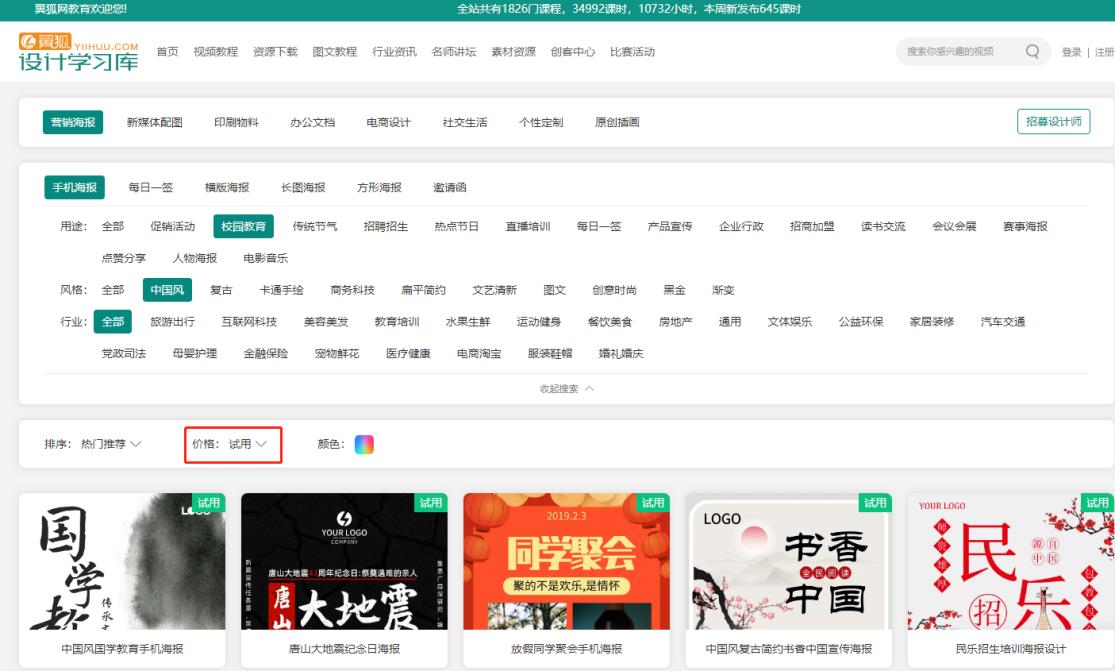The height and width of the screenshot is (671, 1115).
Task: Open 创客中心 in navigation
Action: [572, 52]
